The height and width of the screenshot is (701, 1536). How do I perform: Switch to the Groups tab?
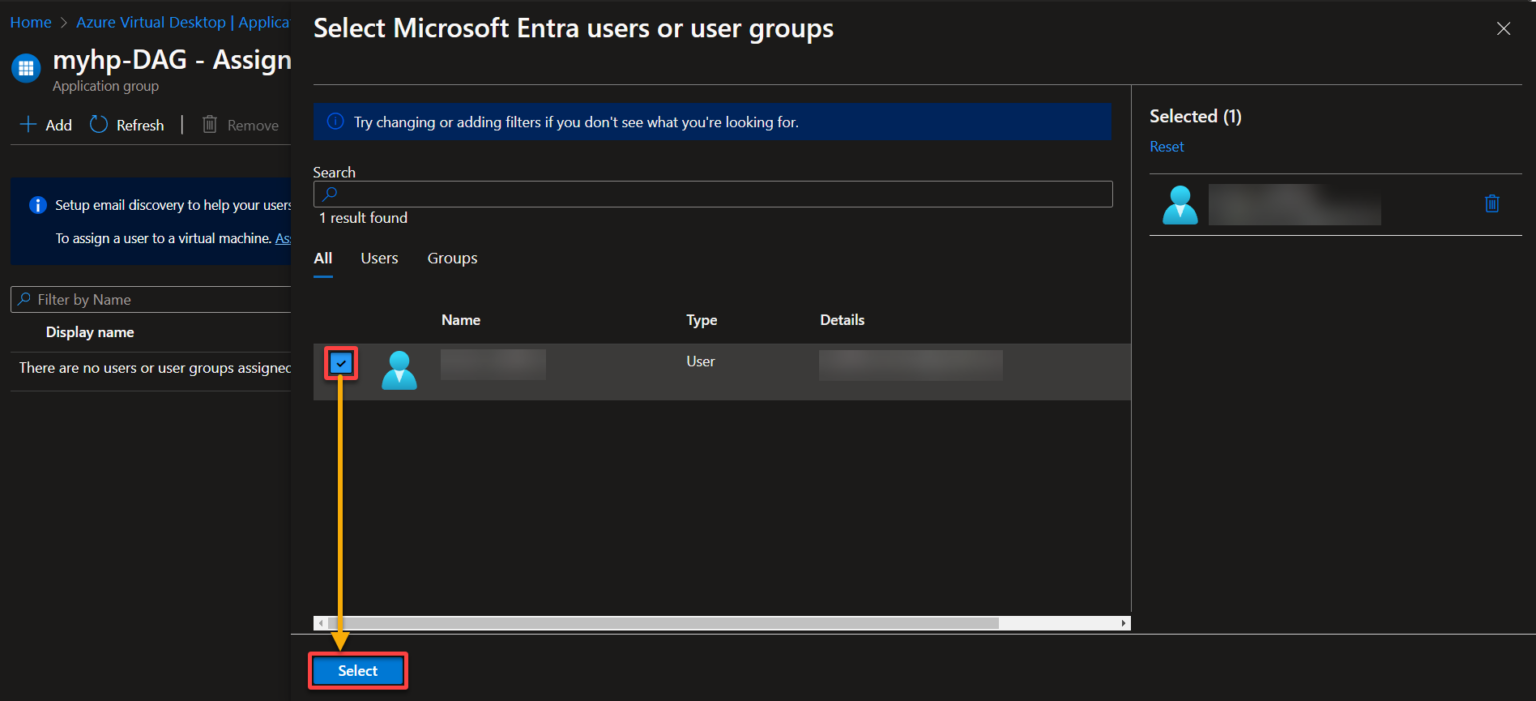(451, 258)
